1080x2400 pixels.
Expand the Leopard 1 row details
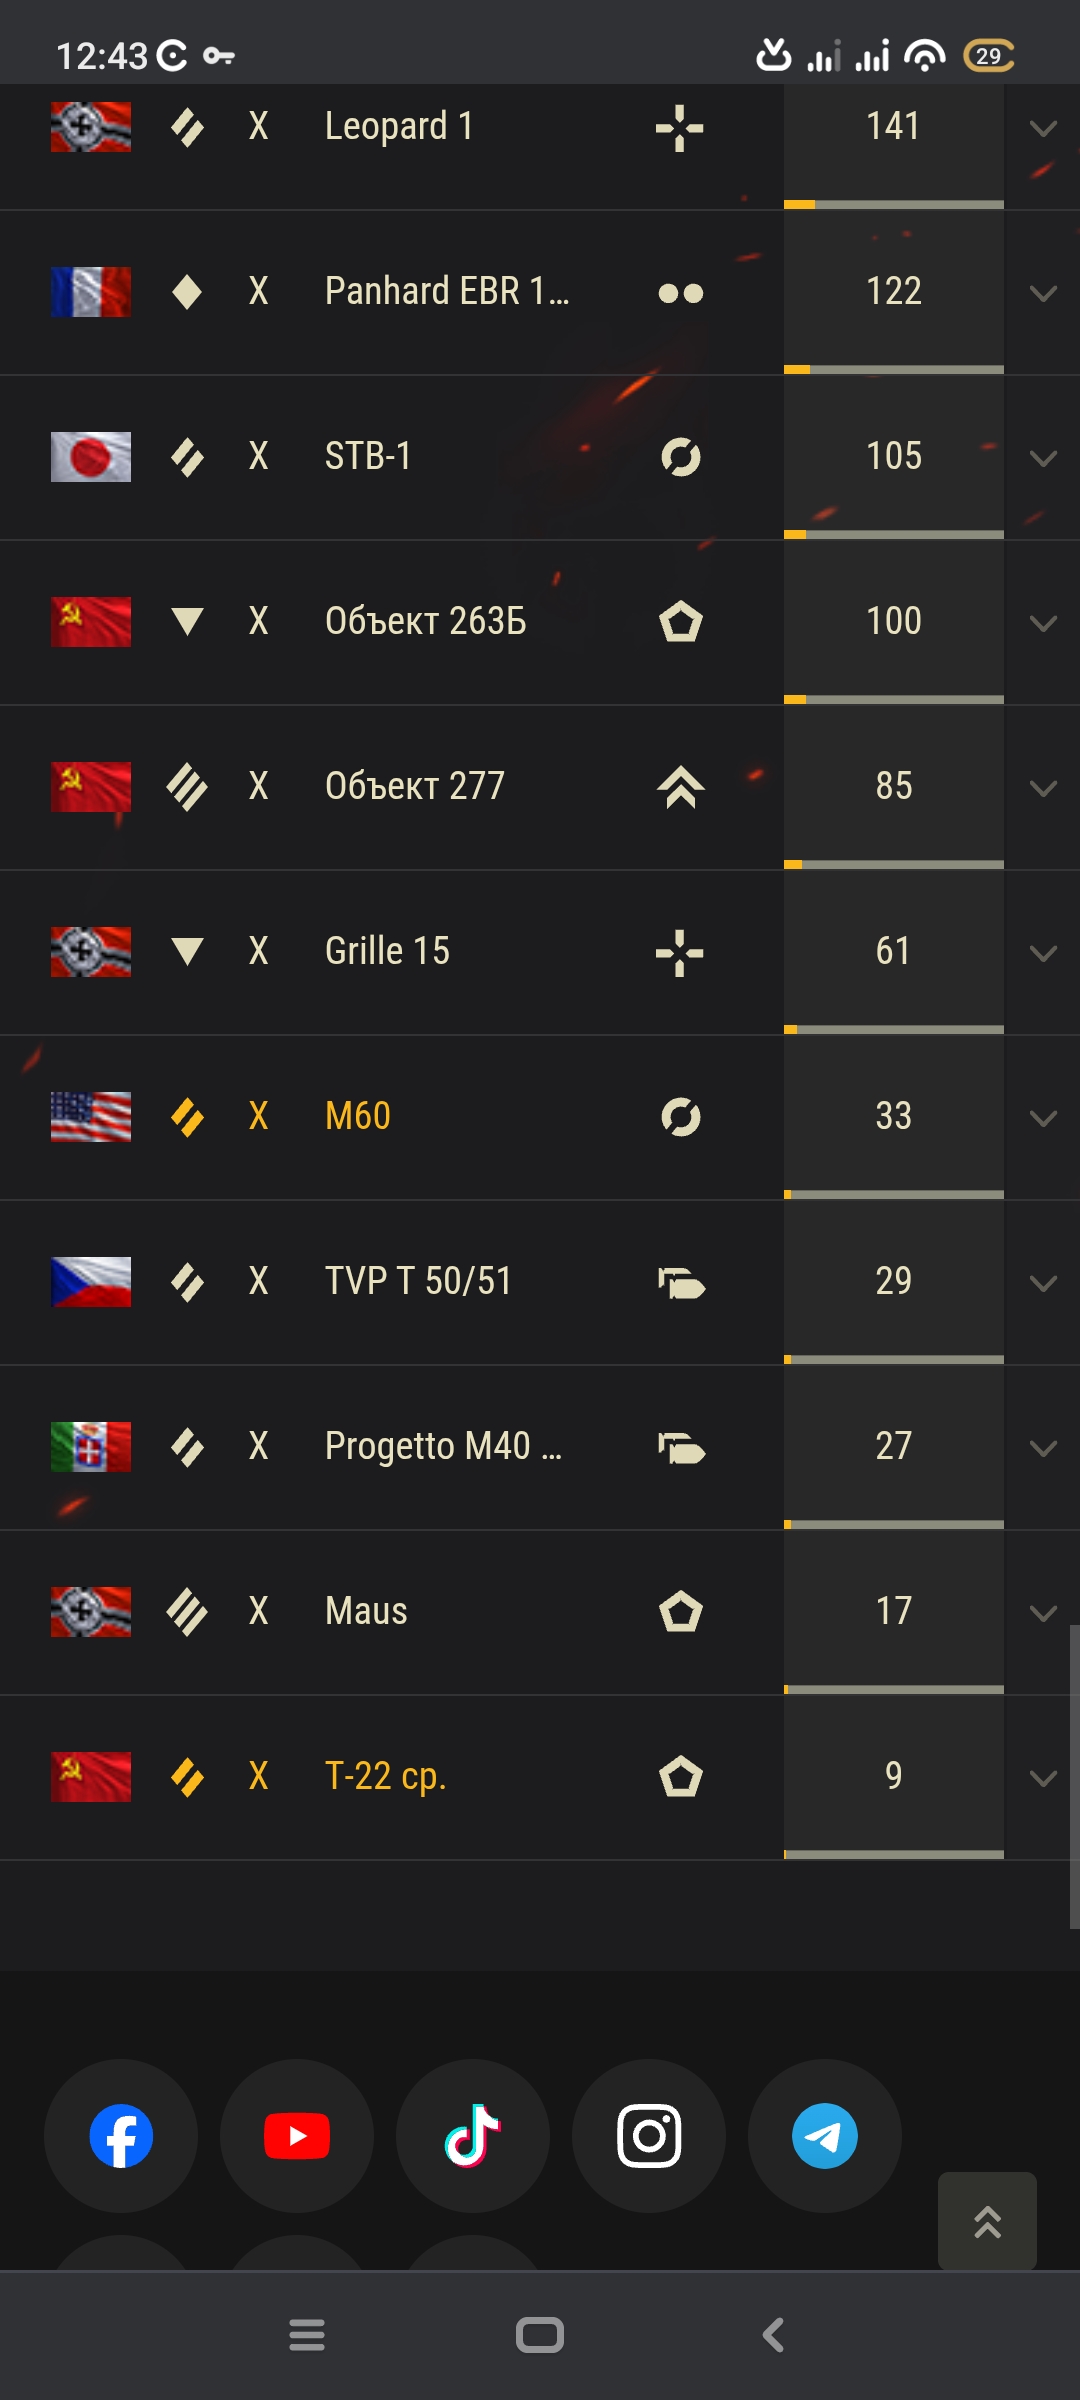click(x=1043, y=129)
